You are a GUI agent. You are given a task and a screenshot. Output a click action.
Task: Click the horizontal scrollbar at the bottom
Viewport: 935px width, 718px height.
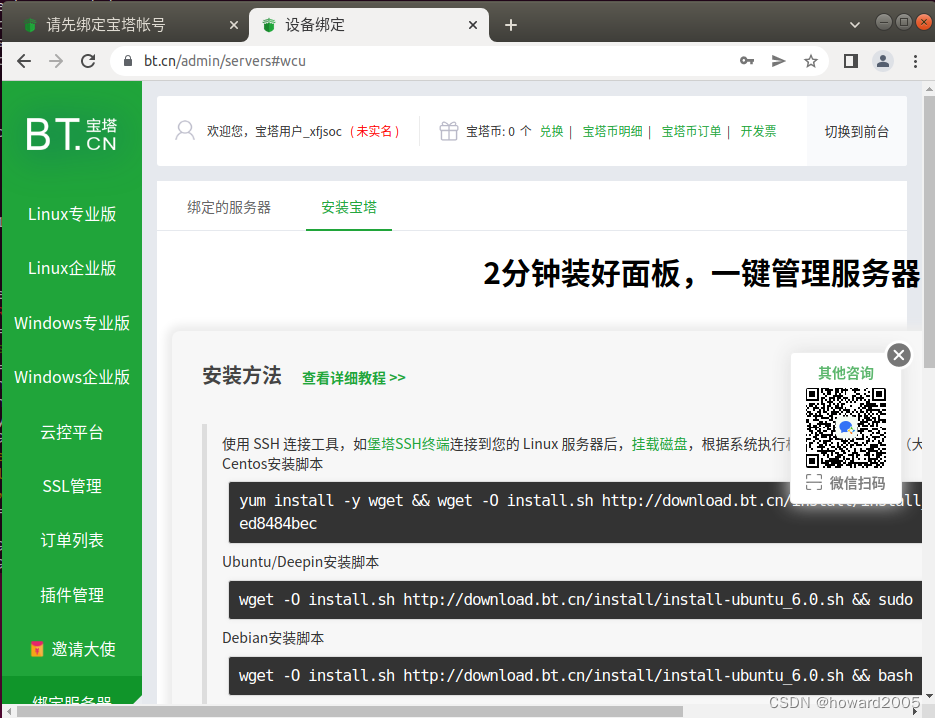tap(349, 712)
